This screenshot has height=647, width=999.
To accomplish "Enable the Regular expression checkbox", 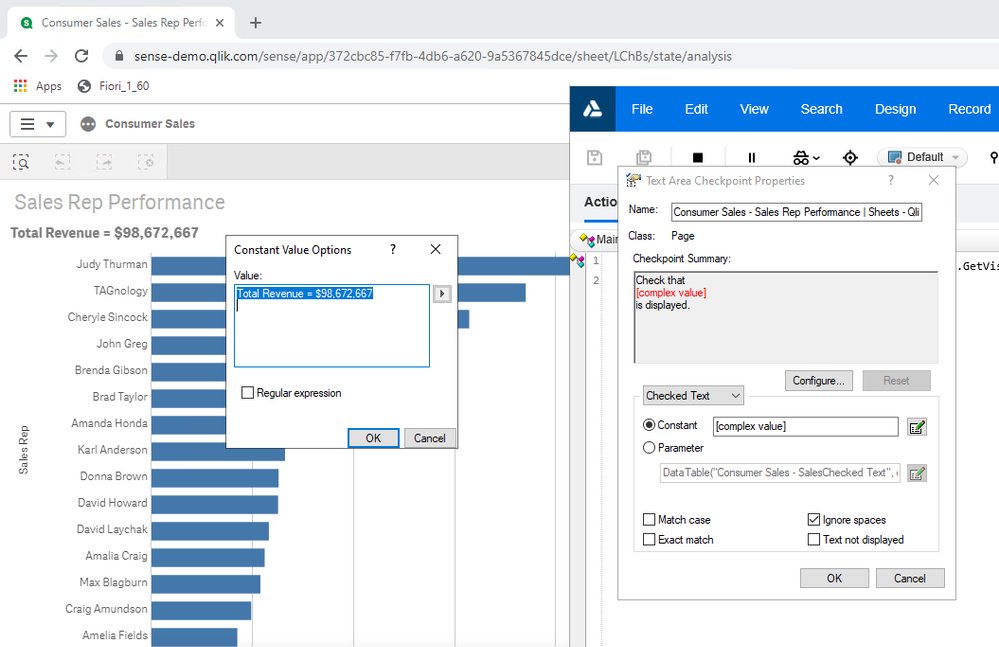I will (248, 393).
